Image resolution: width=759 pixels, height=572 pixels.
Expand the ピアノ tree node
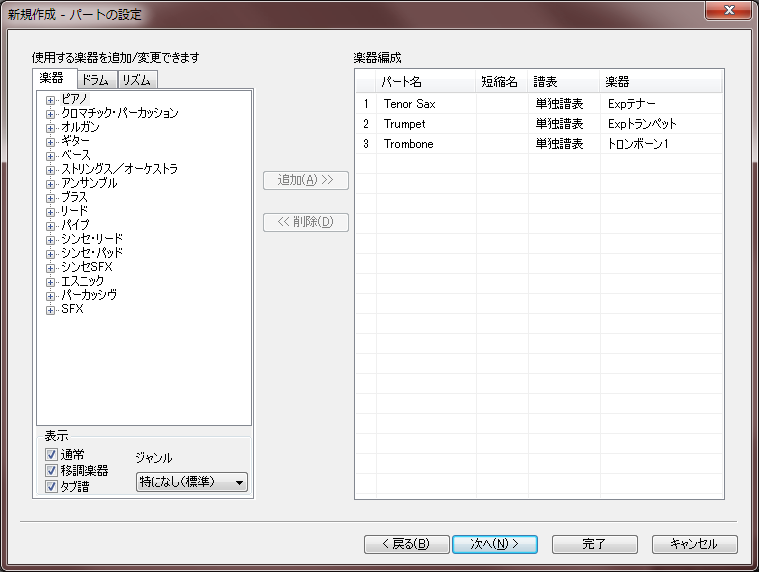click(50, 100)
